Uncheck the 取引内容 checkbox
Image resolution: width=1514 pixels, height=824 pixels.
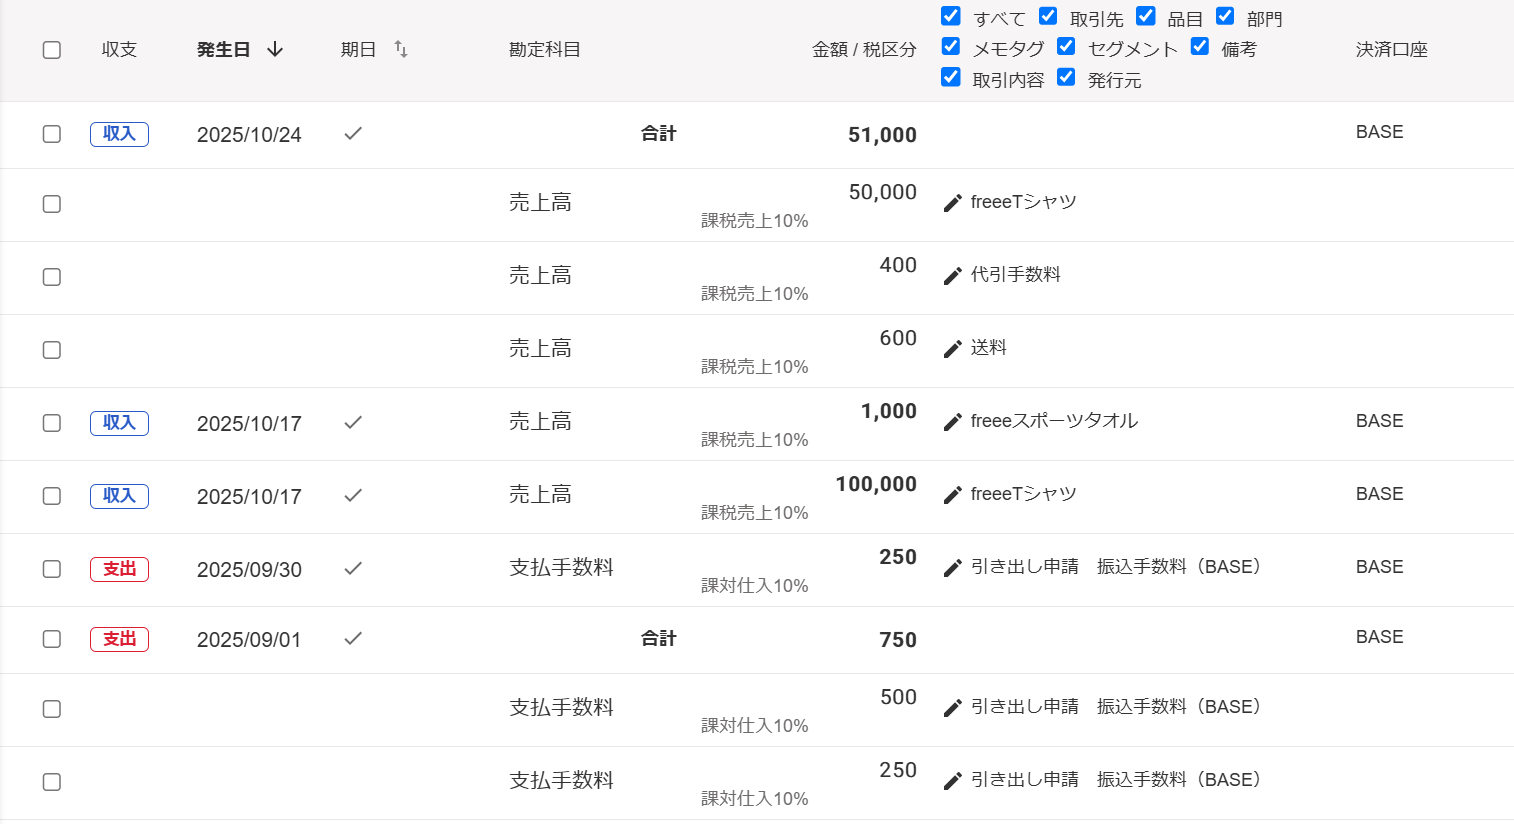[951, 77]
